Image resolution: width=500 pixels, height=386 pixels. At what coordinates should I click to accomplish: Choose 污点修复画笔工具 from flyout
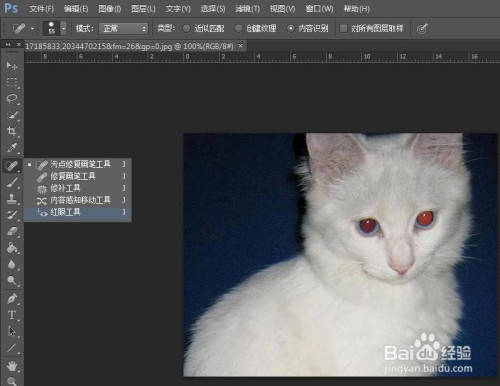click(x=77, y=164)
